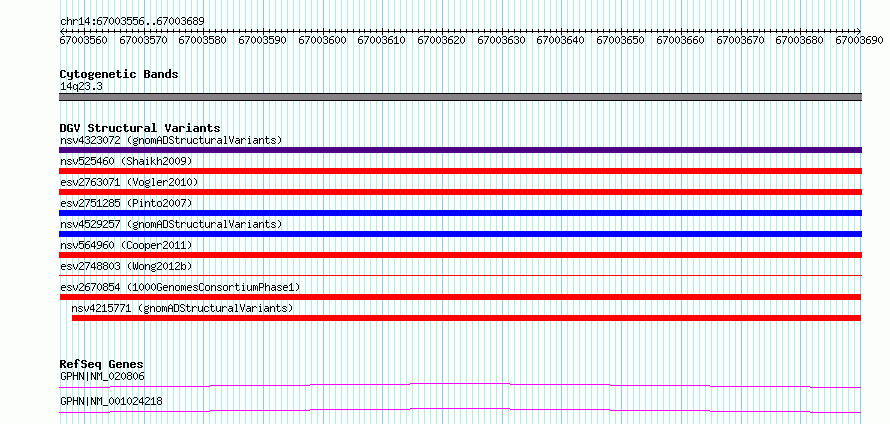890x424 pixels.
Task: Click the DGV Structural Variants track title
Action: click(x=140, y=128)
